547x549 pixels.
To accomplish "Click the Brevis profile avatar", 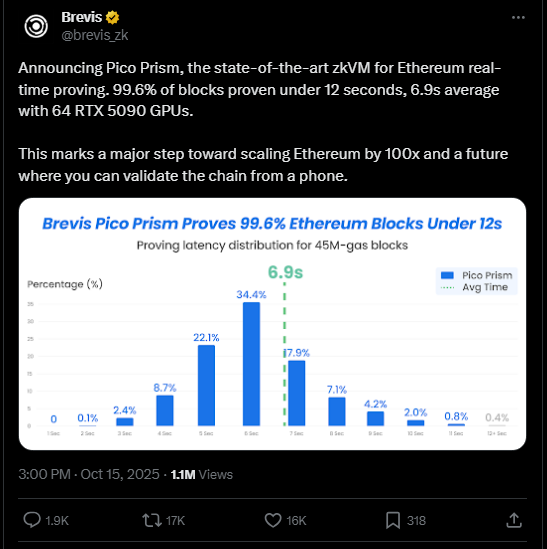I will 36,26.
